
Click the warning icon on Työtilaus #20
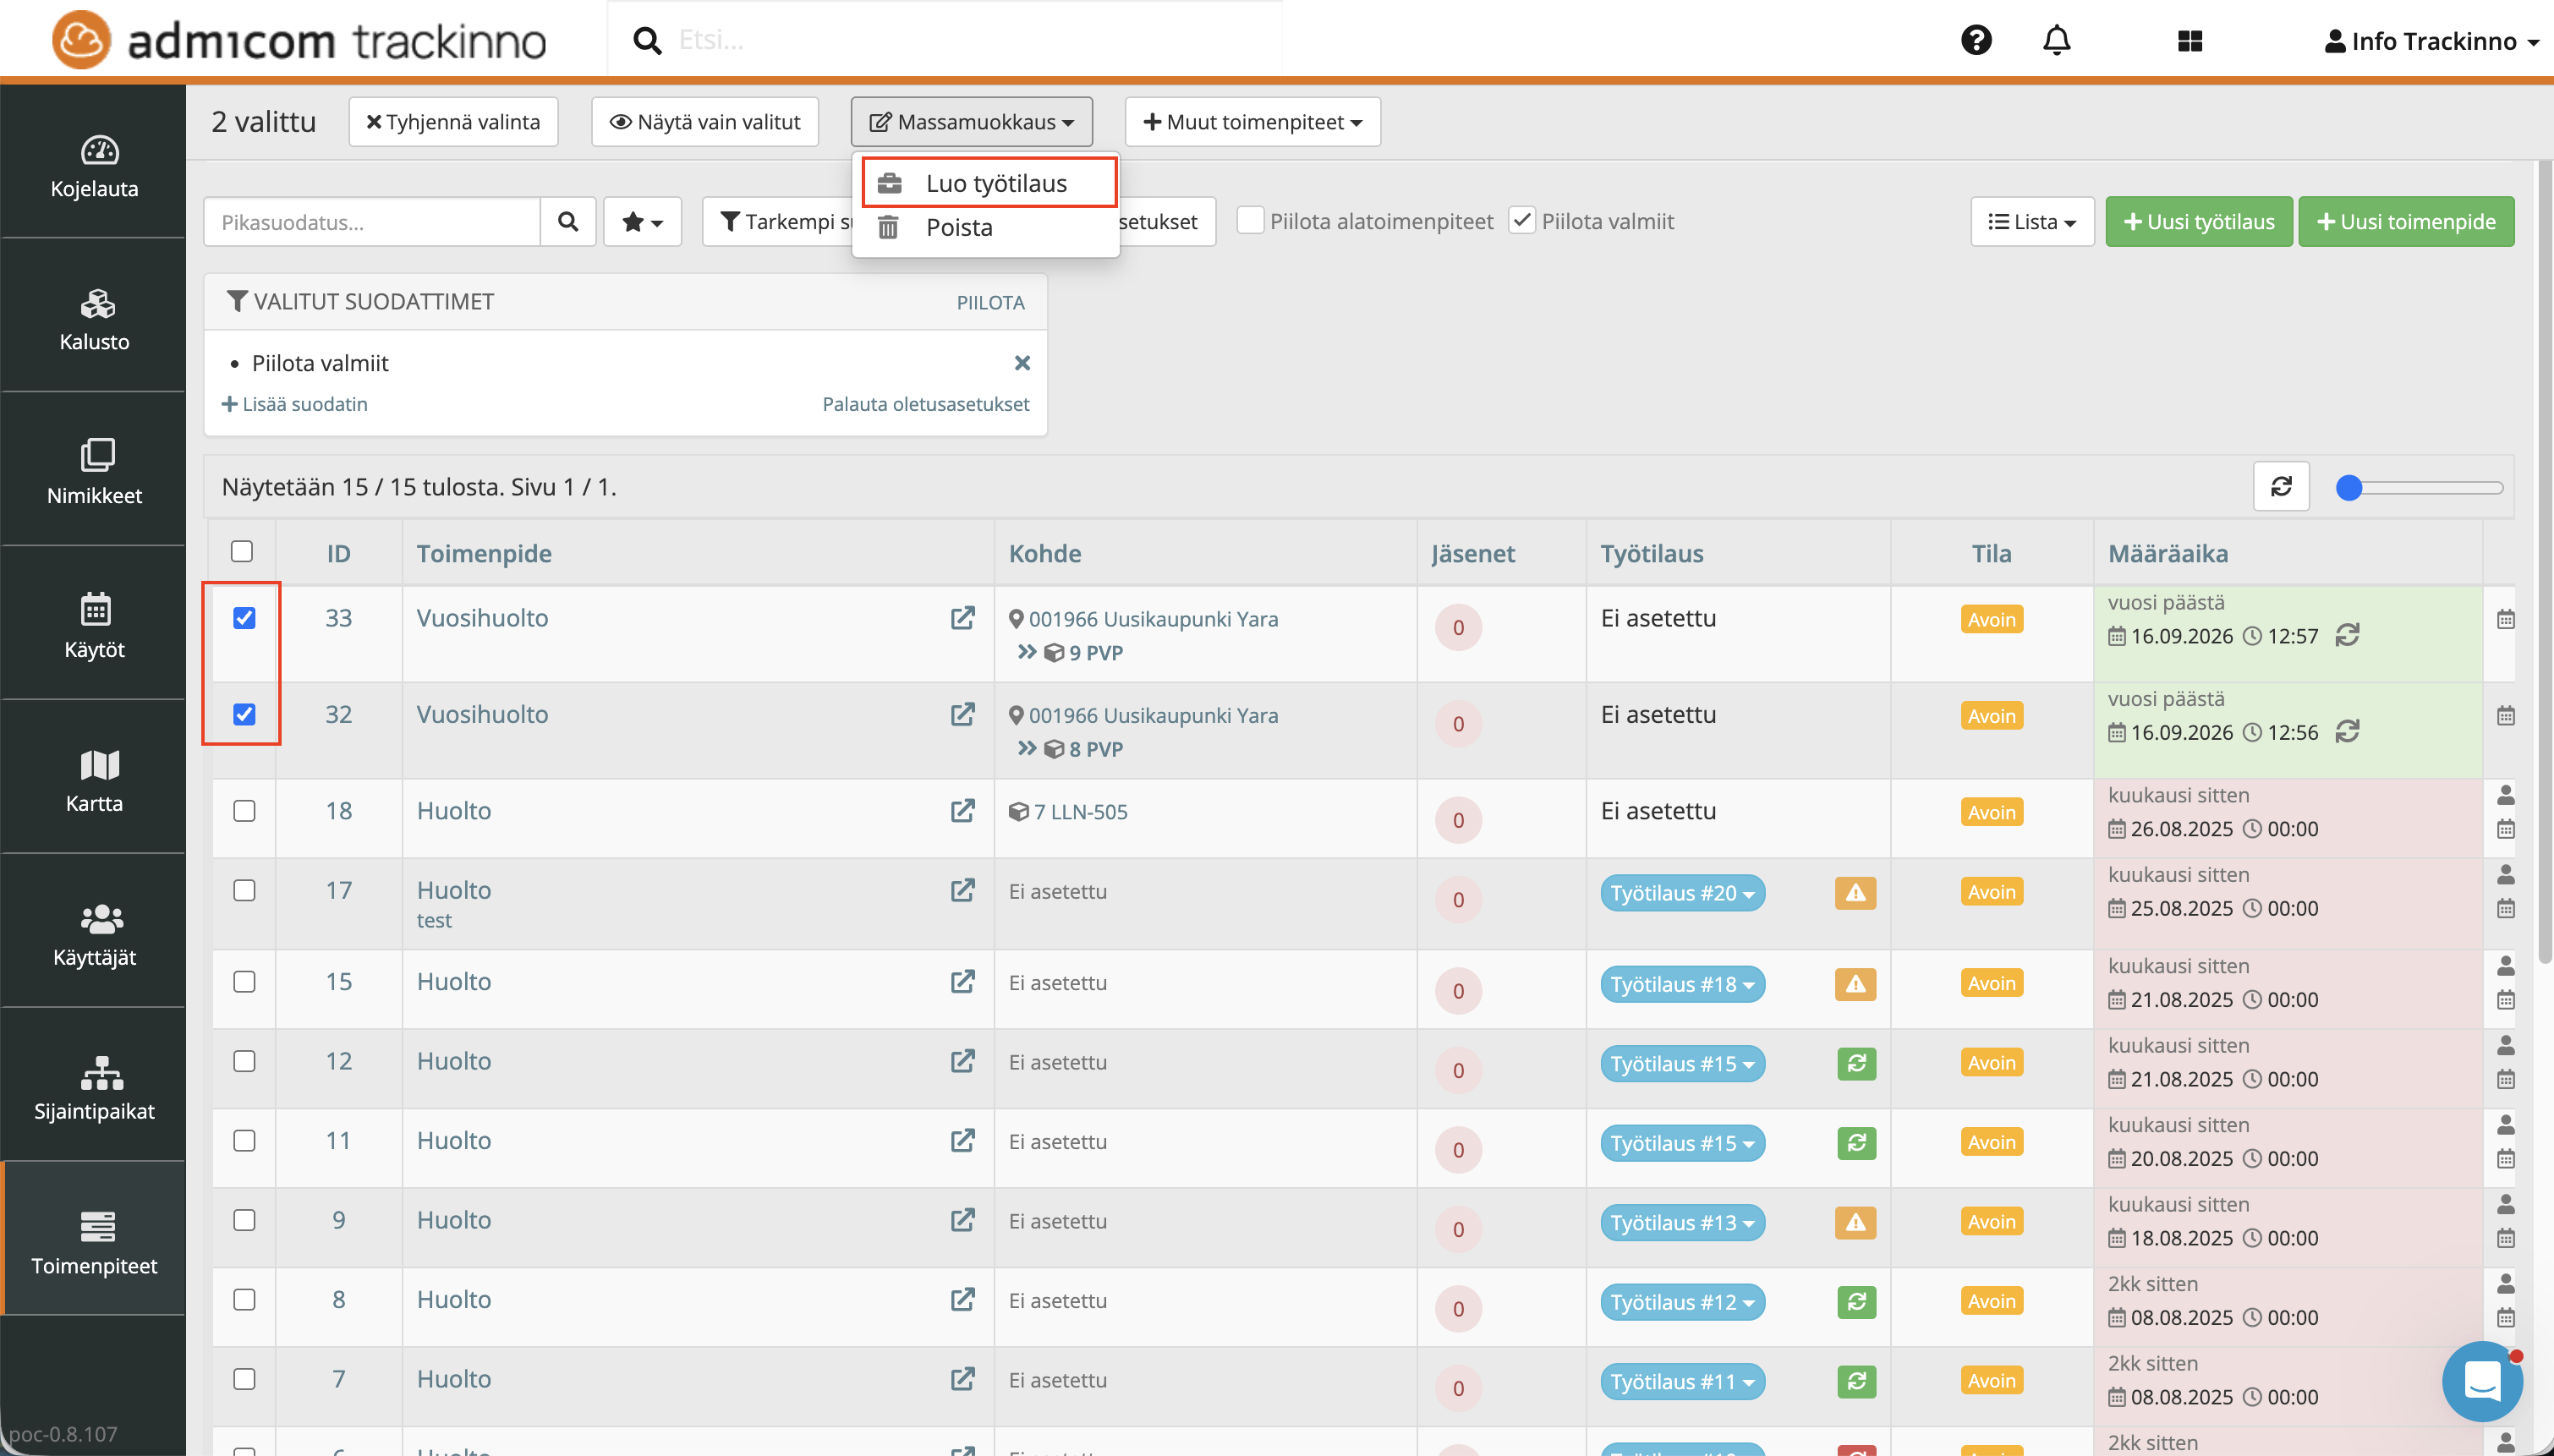click(x=1855, y=892)
